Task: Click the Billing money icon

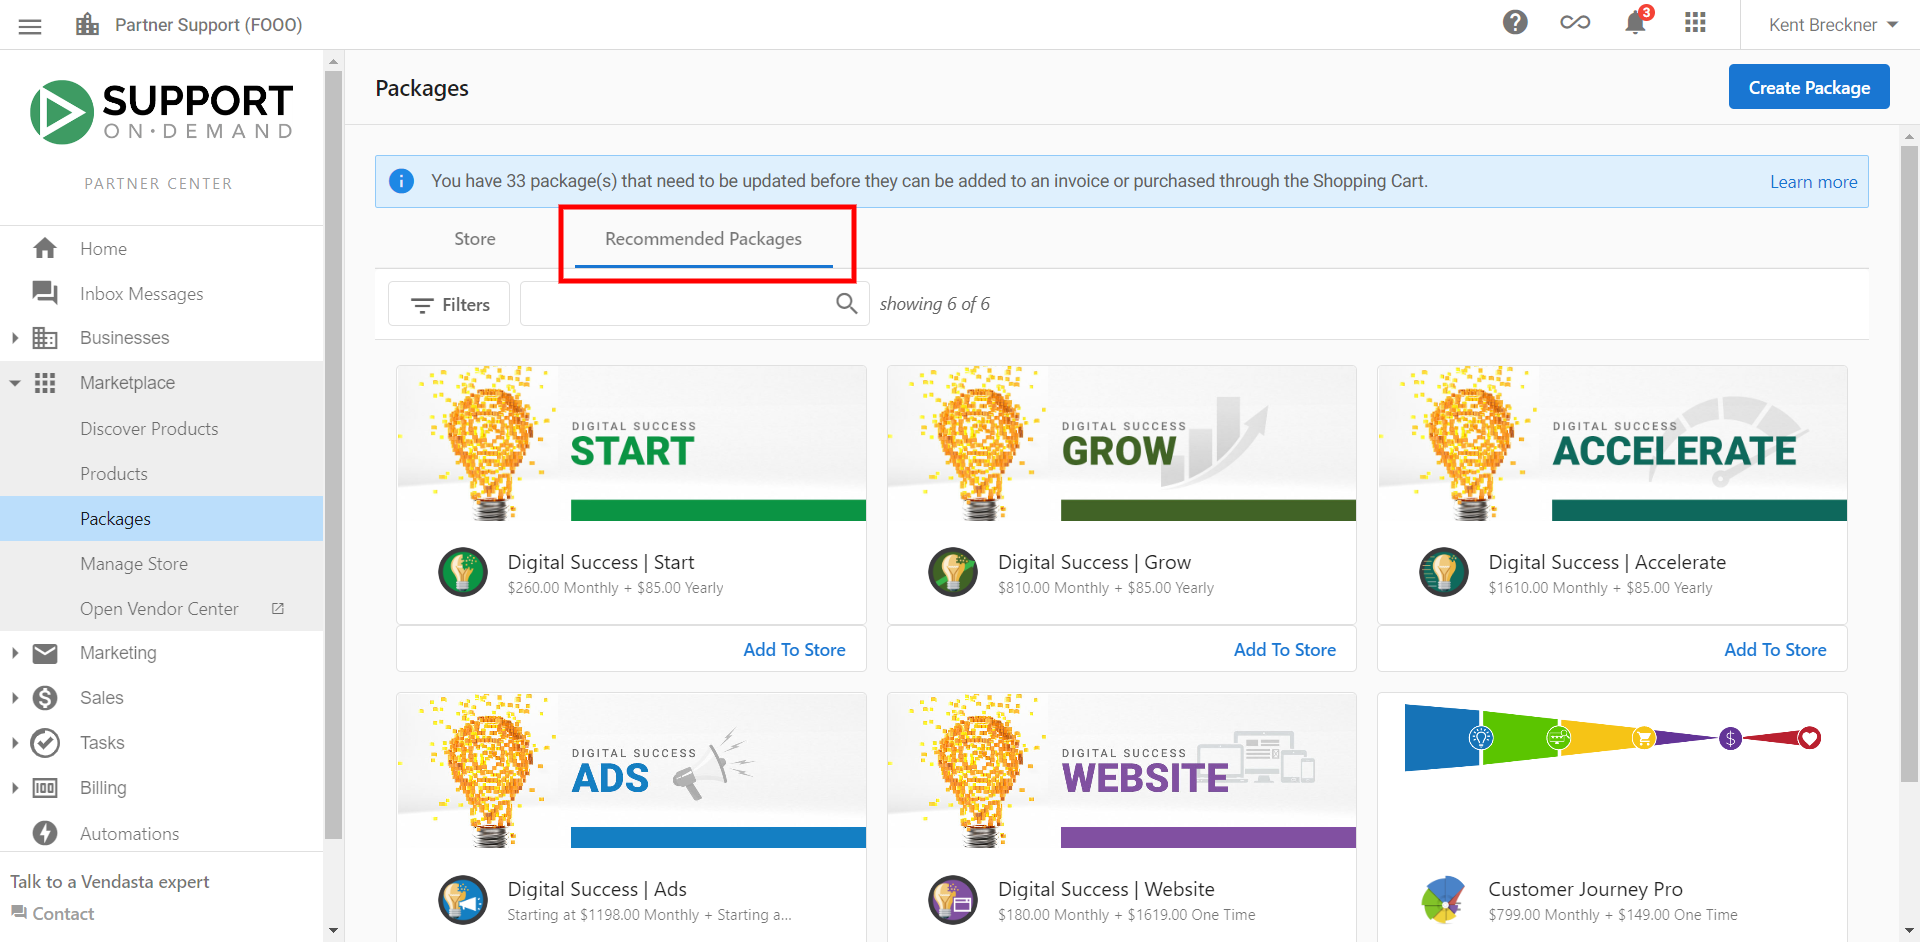Action: pos(45,788)
